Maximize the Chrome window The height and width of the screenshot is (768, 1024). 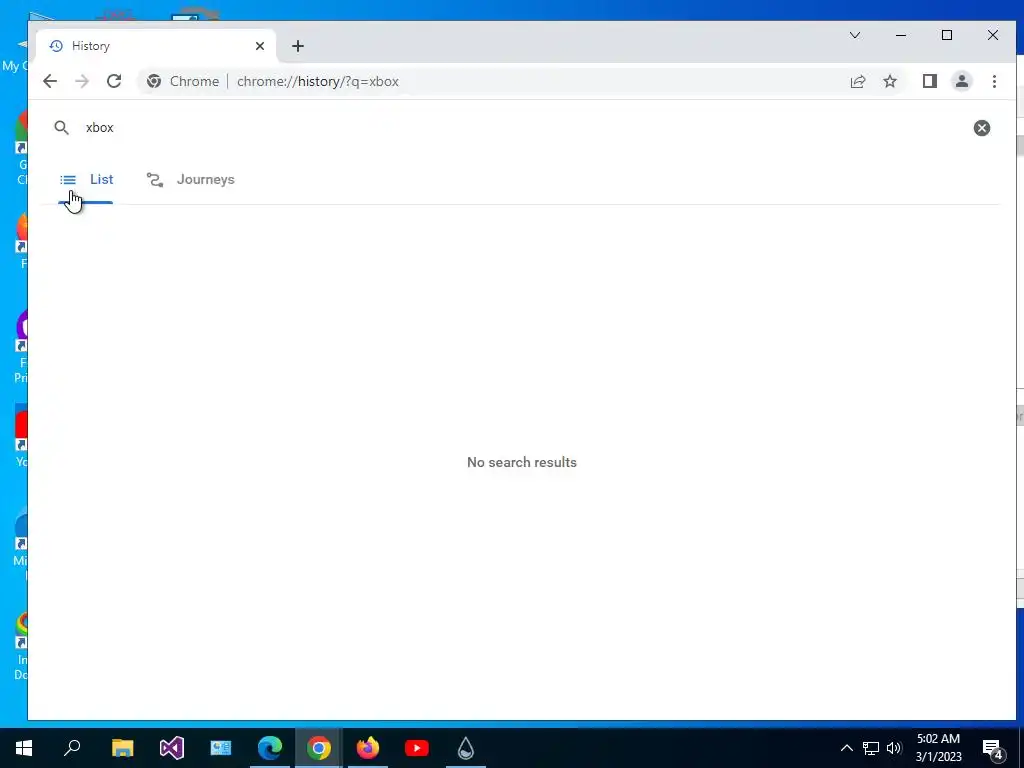click(x=947, y=35)
